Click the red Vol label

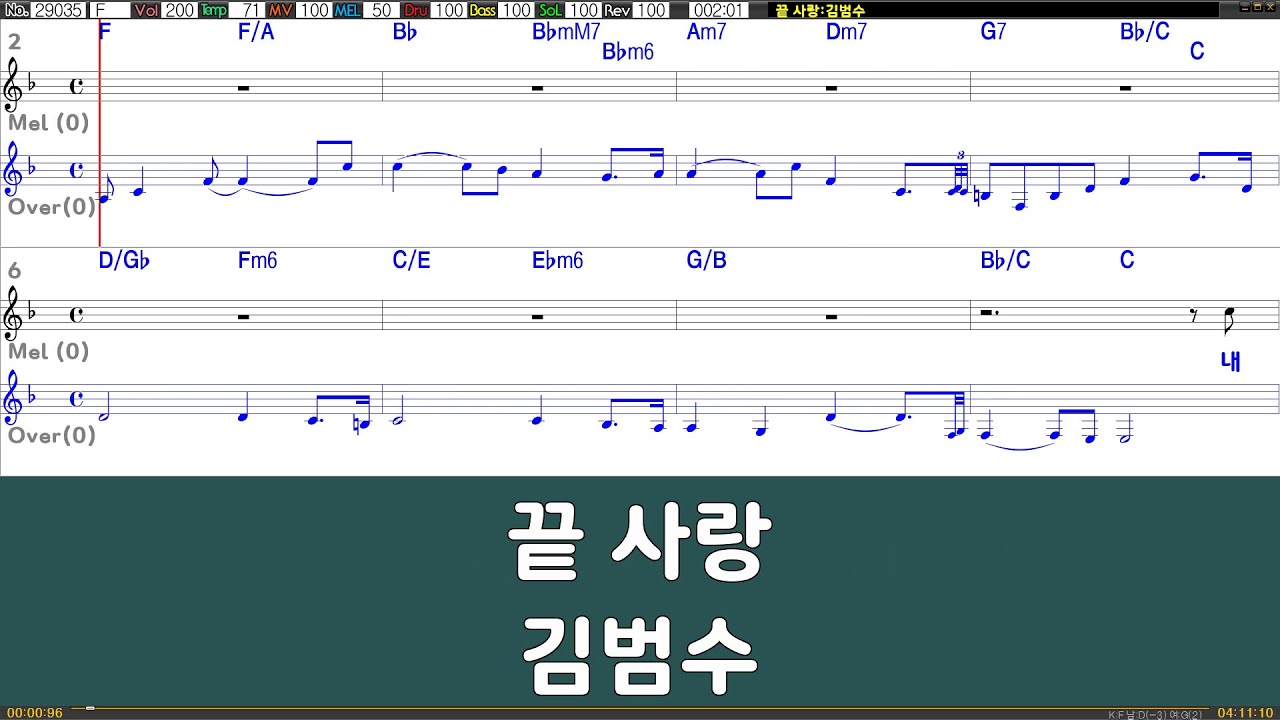(x=146, y=10)
